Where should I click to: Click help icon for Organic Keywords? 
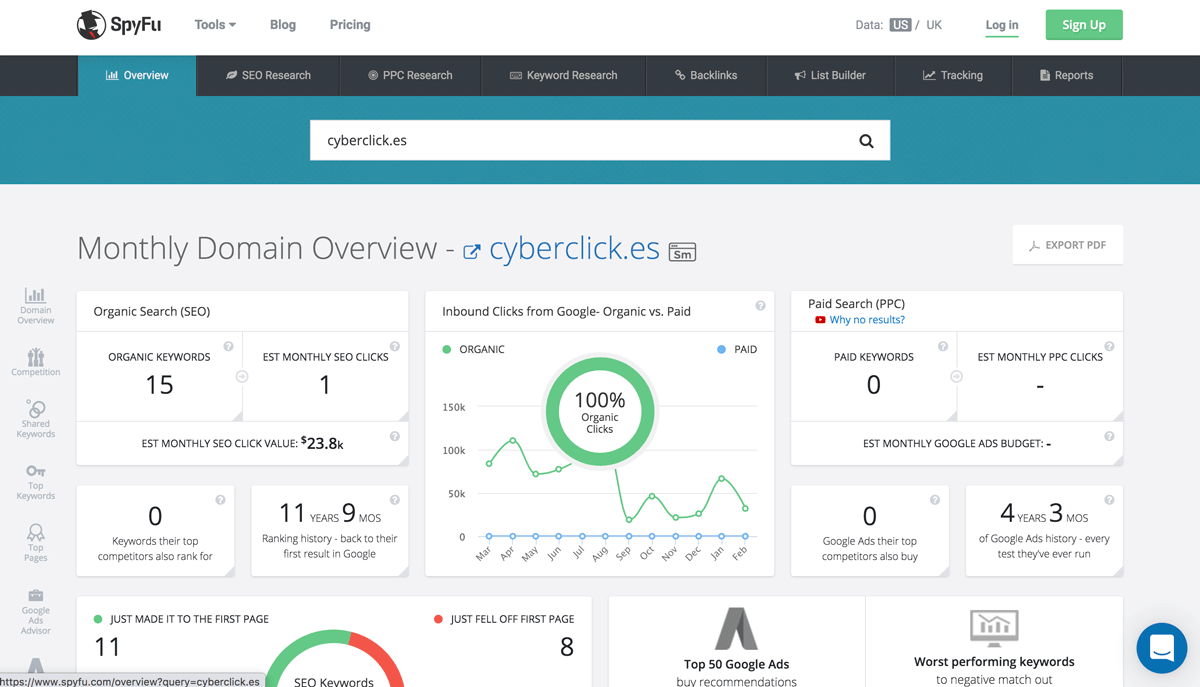point(228,346)
